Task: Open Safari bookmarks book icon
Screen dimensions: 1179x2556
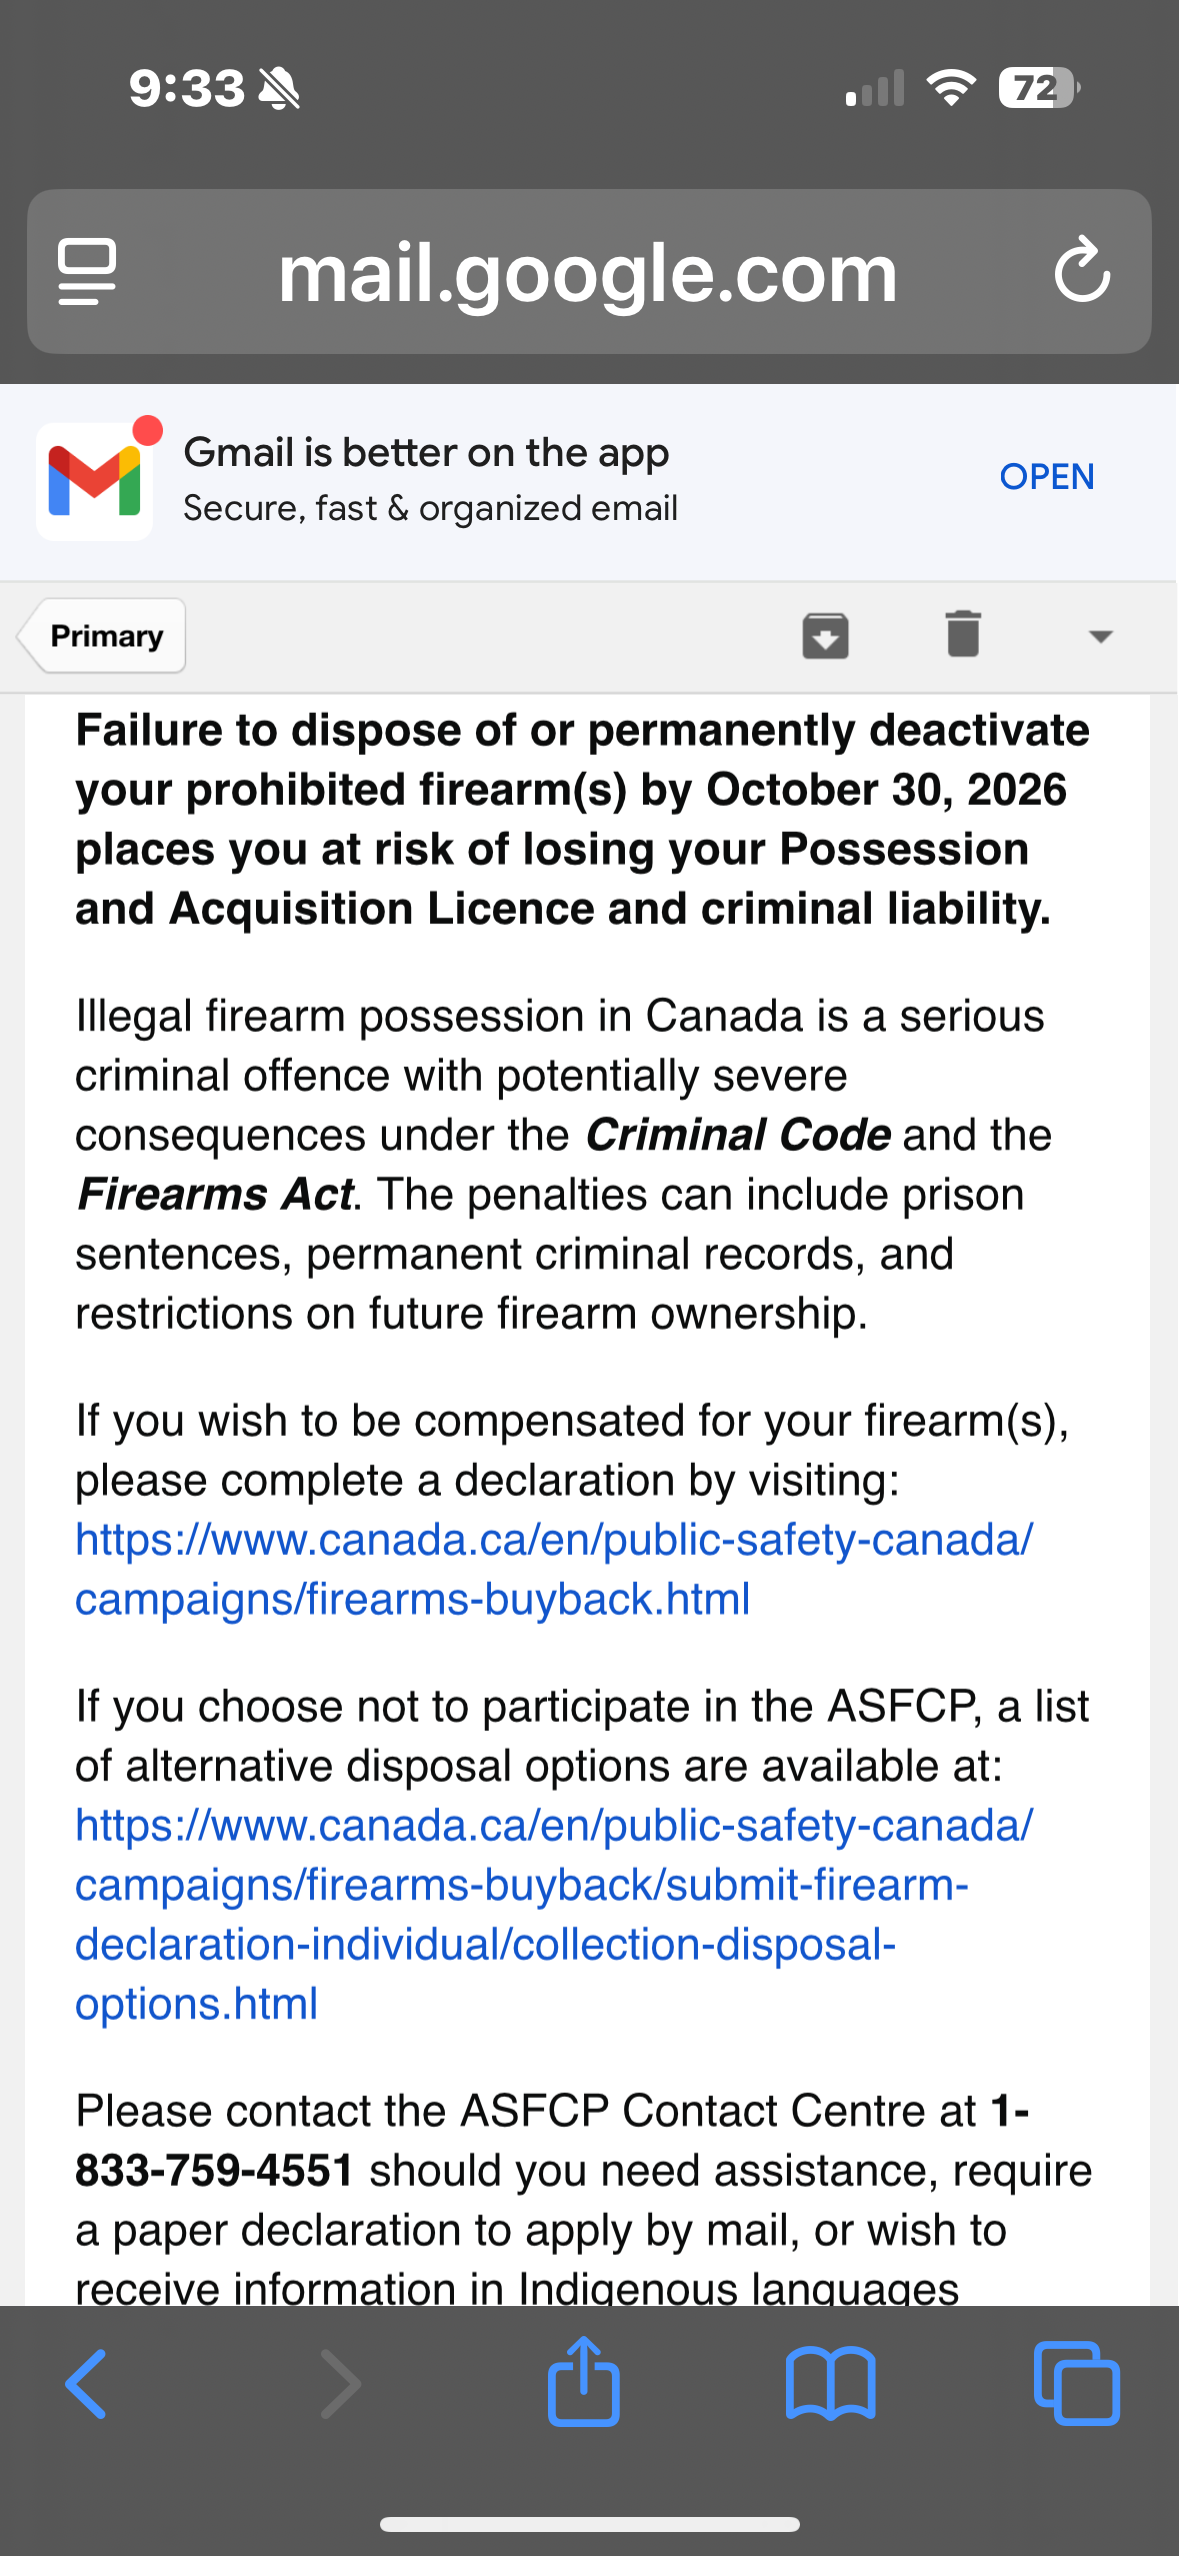Action: (830, 2384)
